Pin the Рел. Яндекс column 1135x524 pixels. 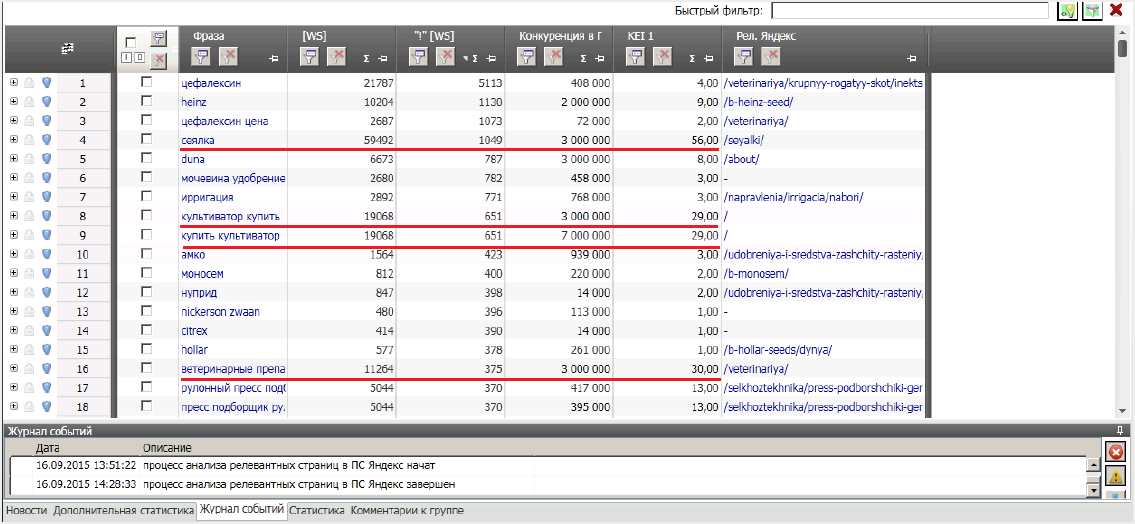pyautogui.click(x=910, y=59)
